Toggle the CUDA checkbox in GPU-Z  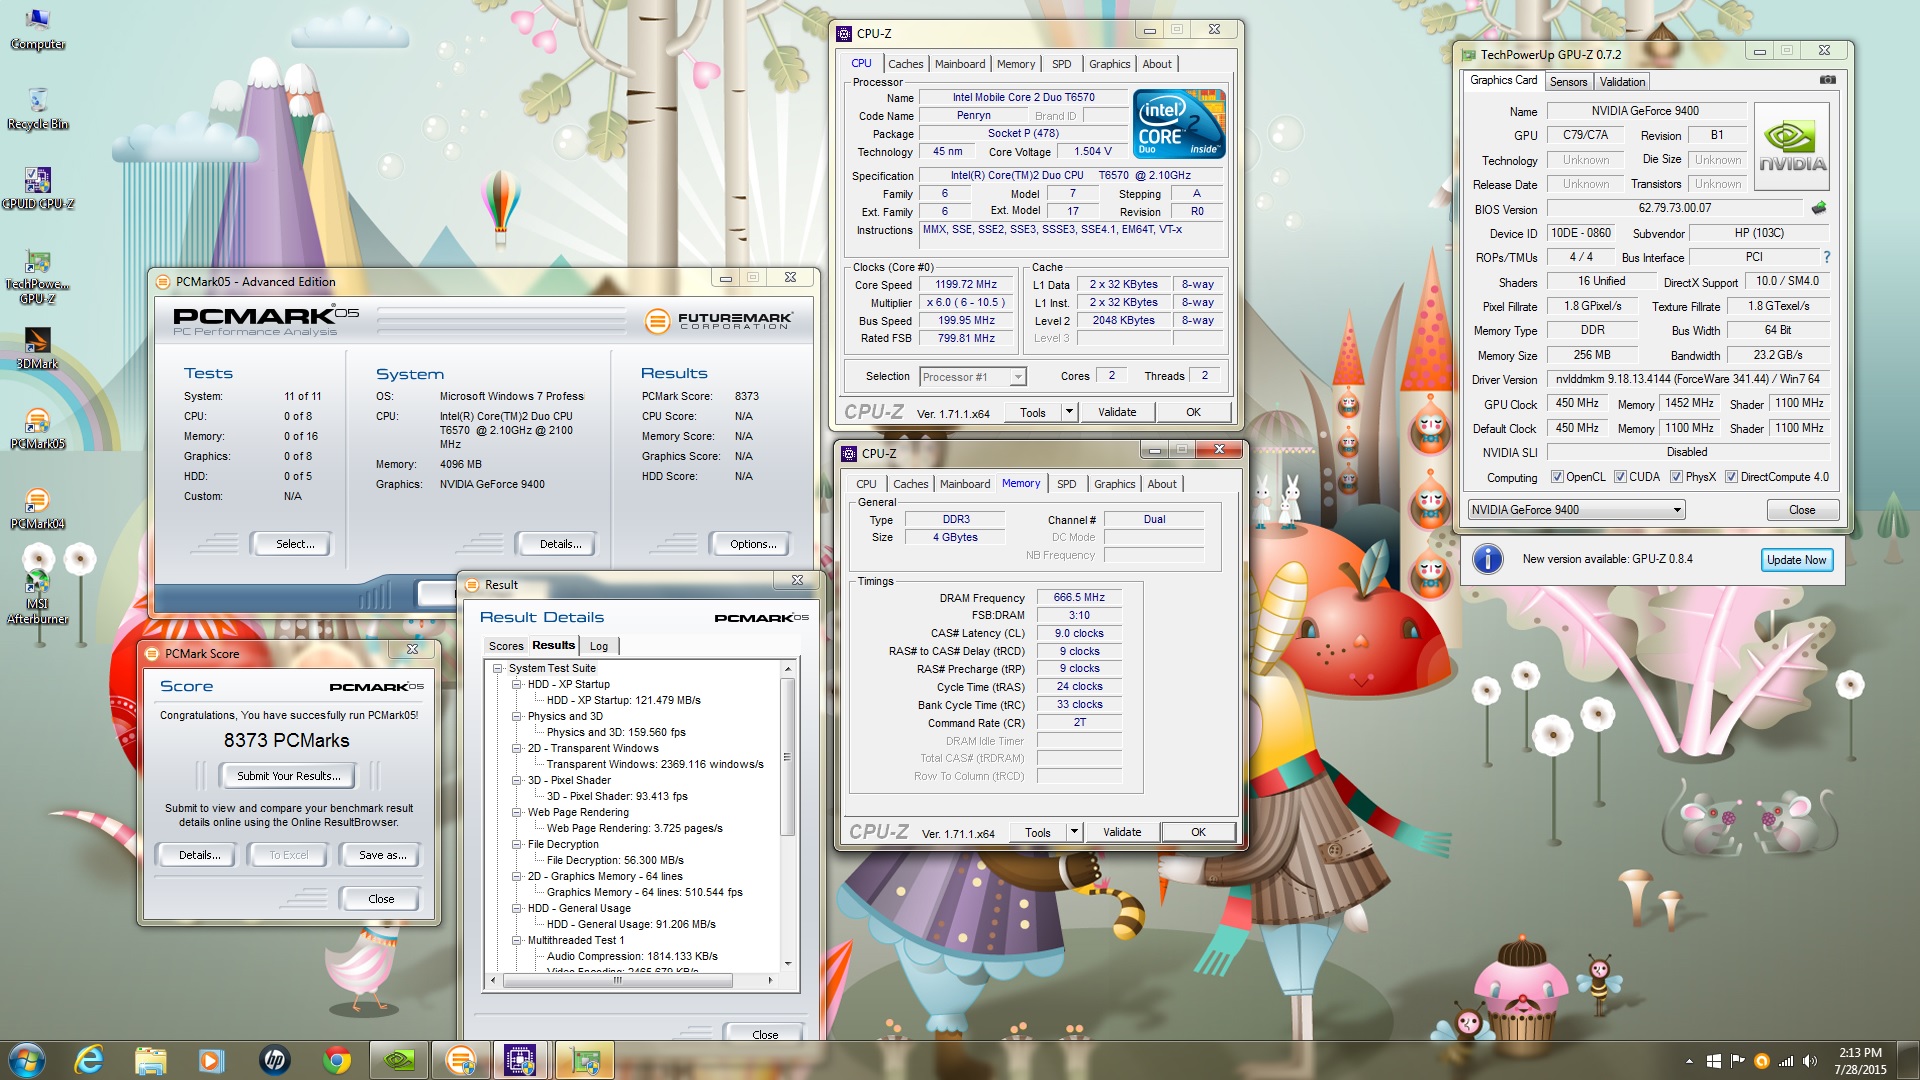coord(1620,477)
